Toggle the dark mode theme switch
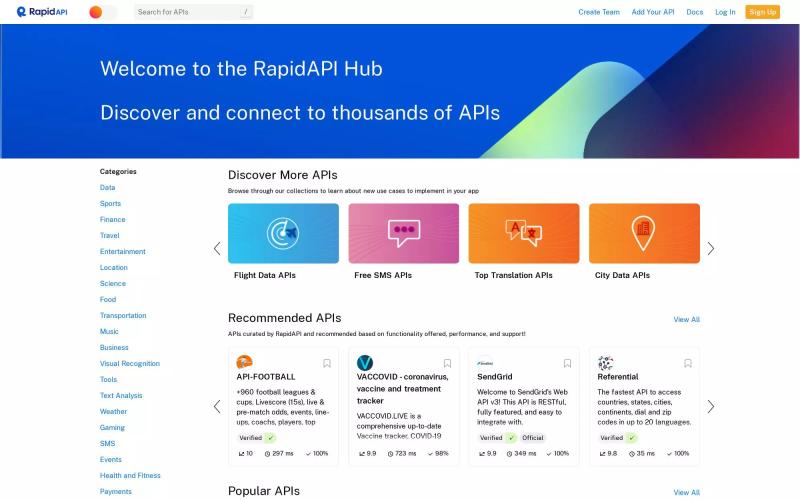800x500 pixels. [x=103, y=12]
